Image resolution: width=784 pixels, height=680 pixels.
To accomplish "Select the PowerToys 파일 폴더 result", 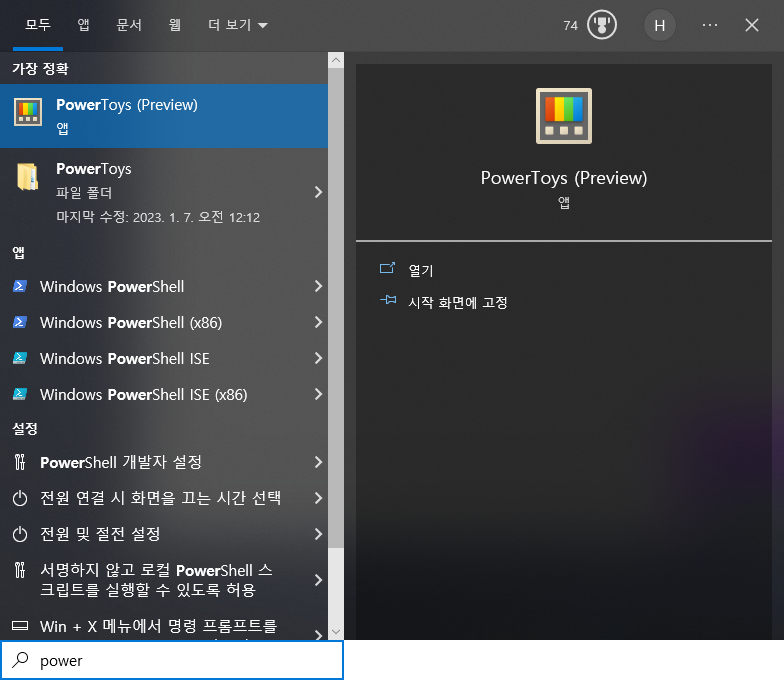I will tap(164, 192).
